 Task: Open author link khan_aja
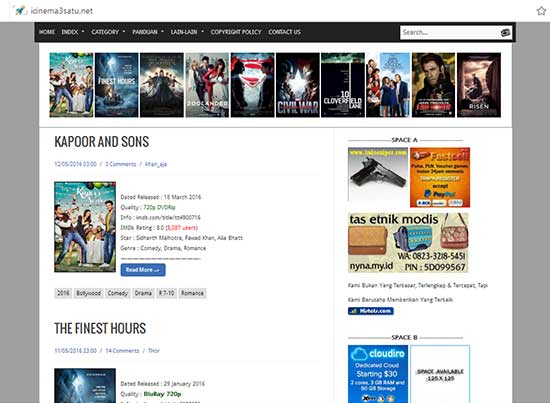pos(156,164)
